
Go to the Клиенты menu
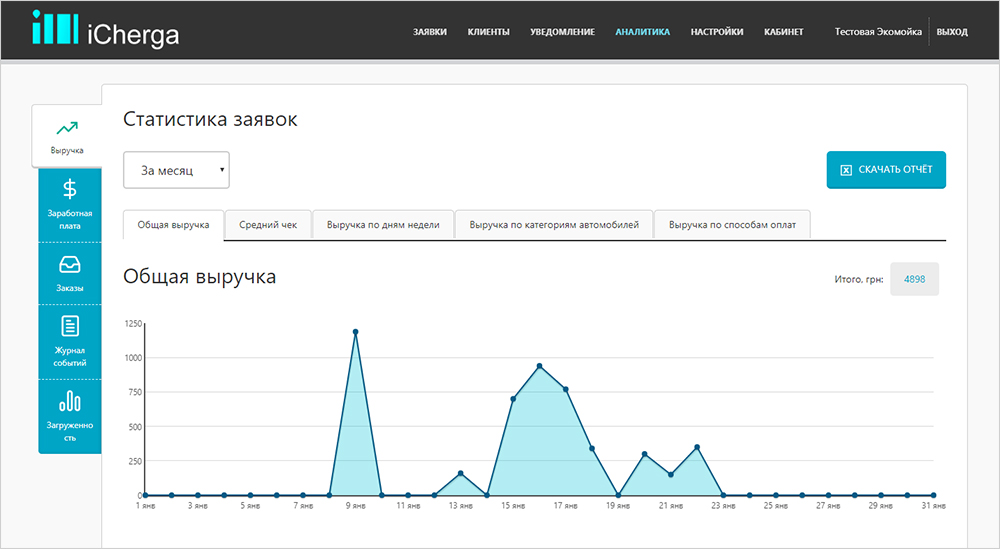tap(488, 32)
